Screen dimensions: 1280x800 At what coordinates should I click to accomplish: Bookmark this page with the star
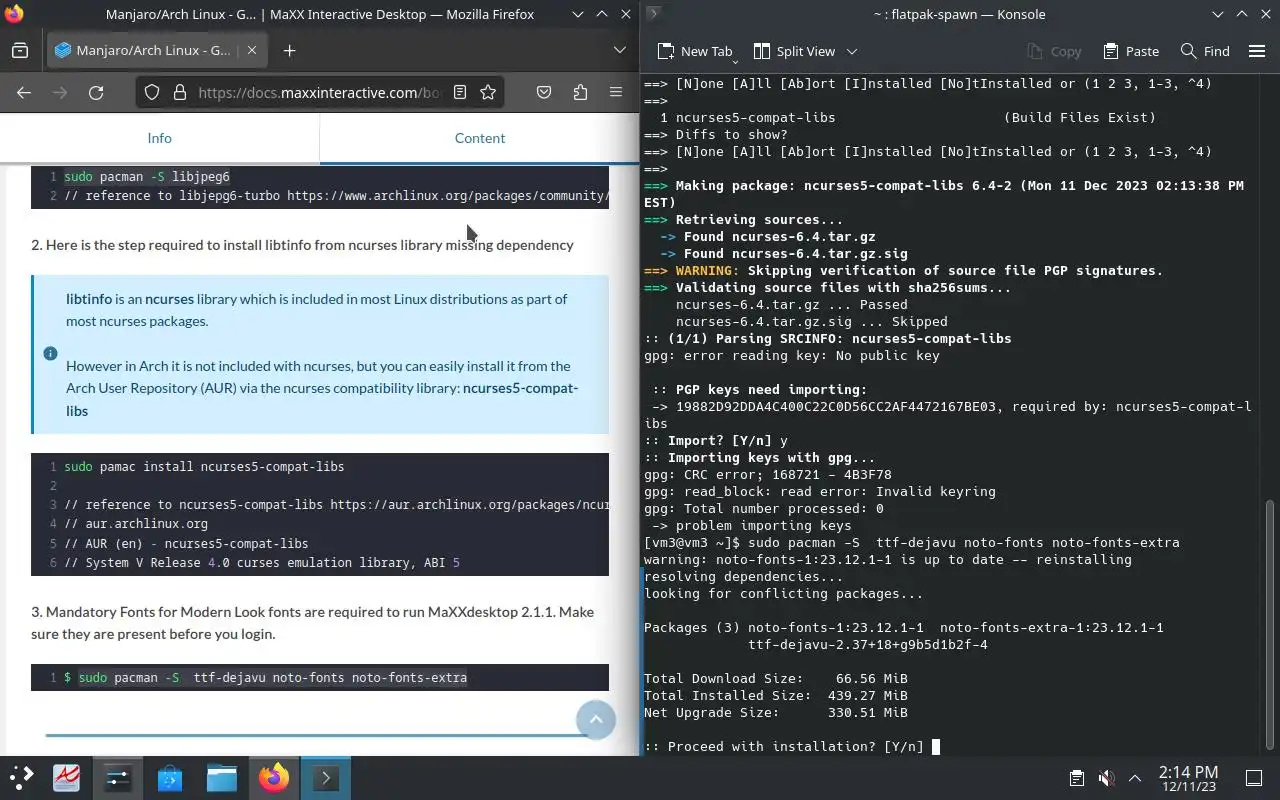coord(488,92)
